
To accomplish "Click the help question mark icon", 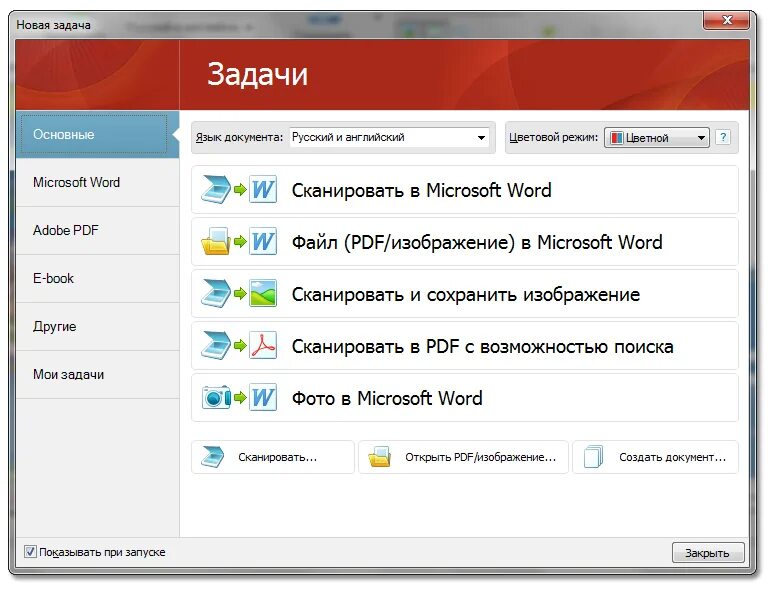I will pos(723,137).
